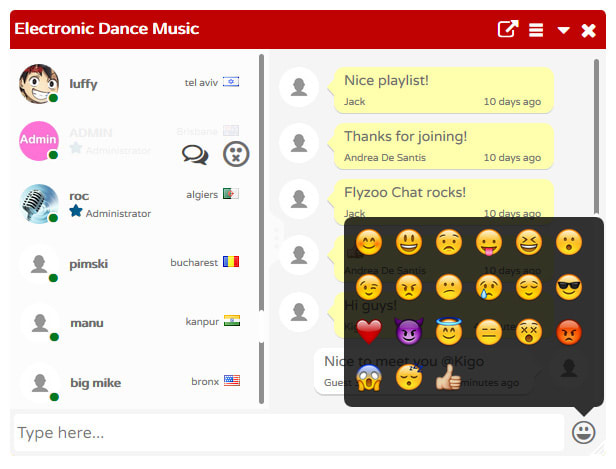
Task: Insert the big grin emoji
Action: [x=409, y=242]
